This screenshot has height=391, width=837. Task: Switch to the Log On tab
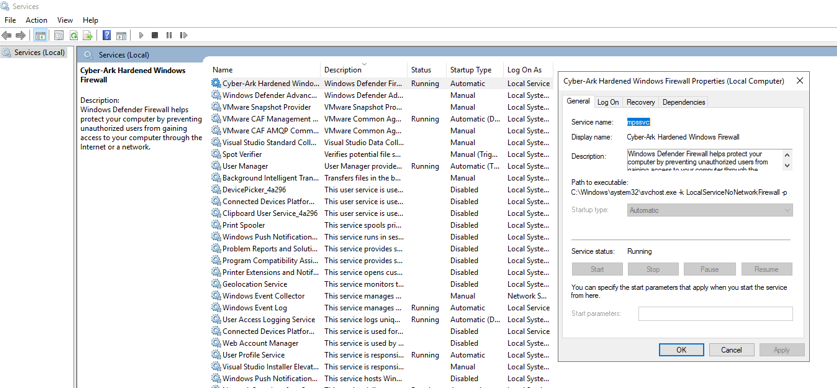(x=608, y=102)
